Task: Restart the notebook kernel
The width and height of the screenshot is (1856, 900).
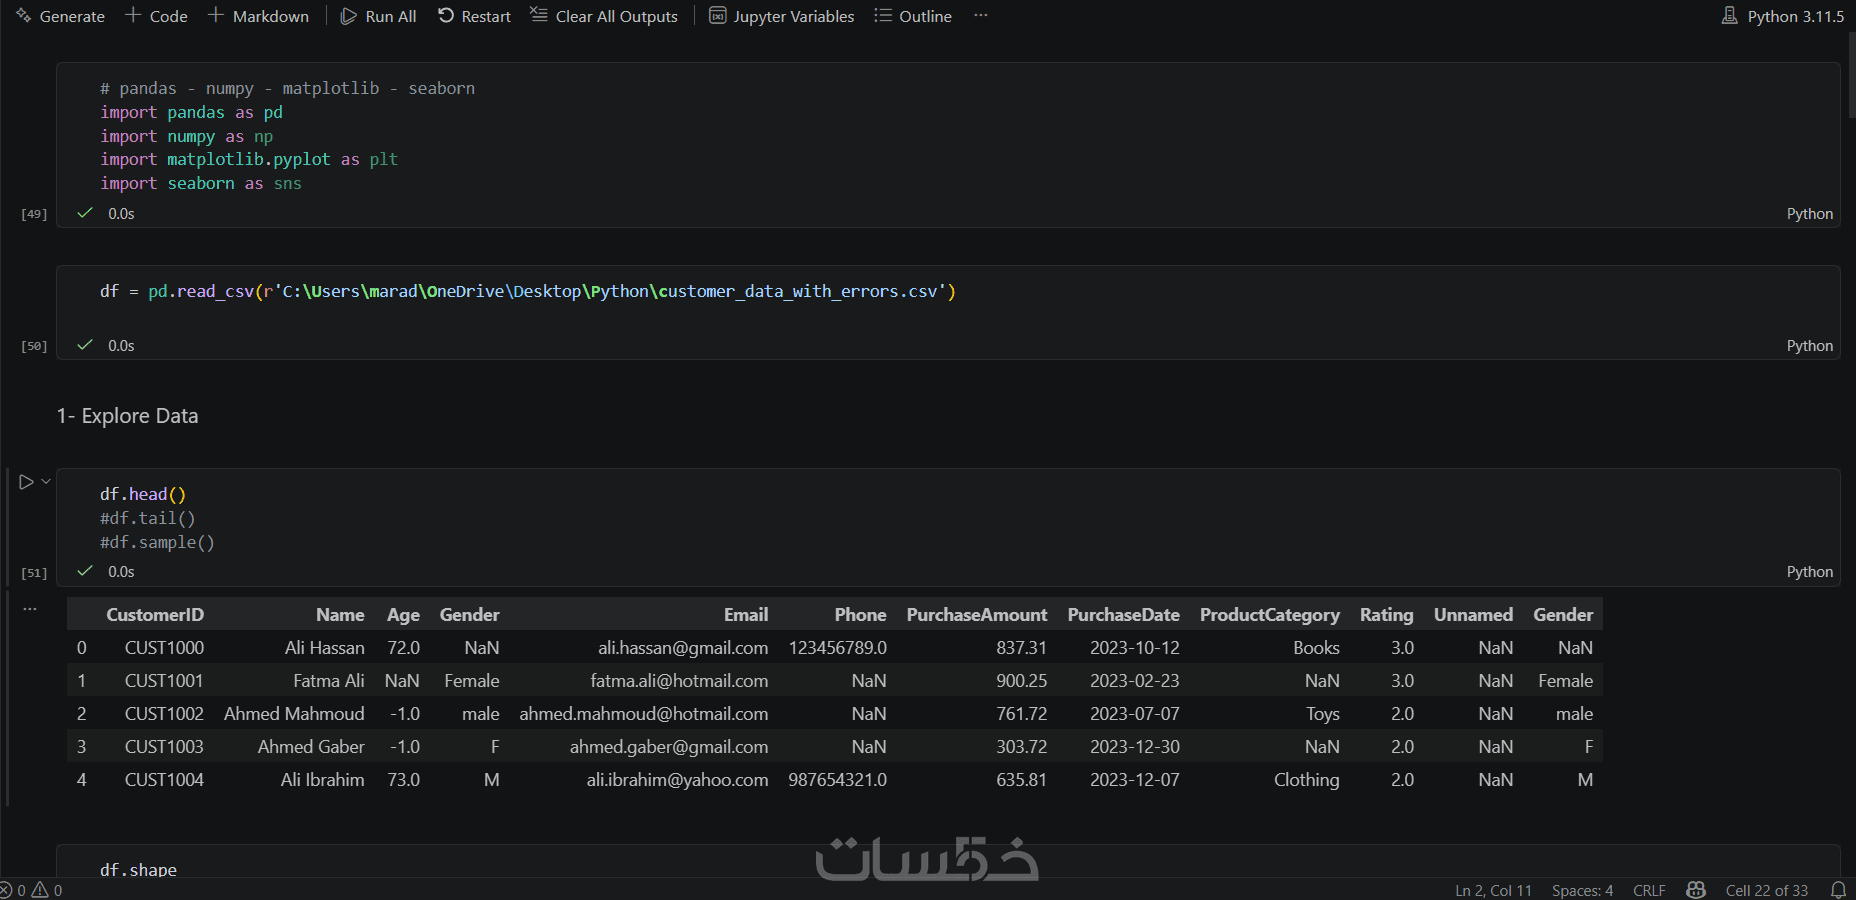Action: click(474, 16)
